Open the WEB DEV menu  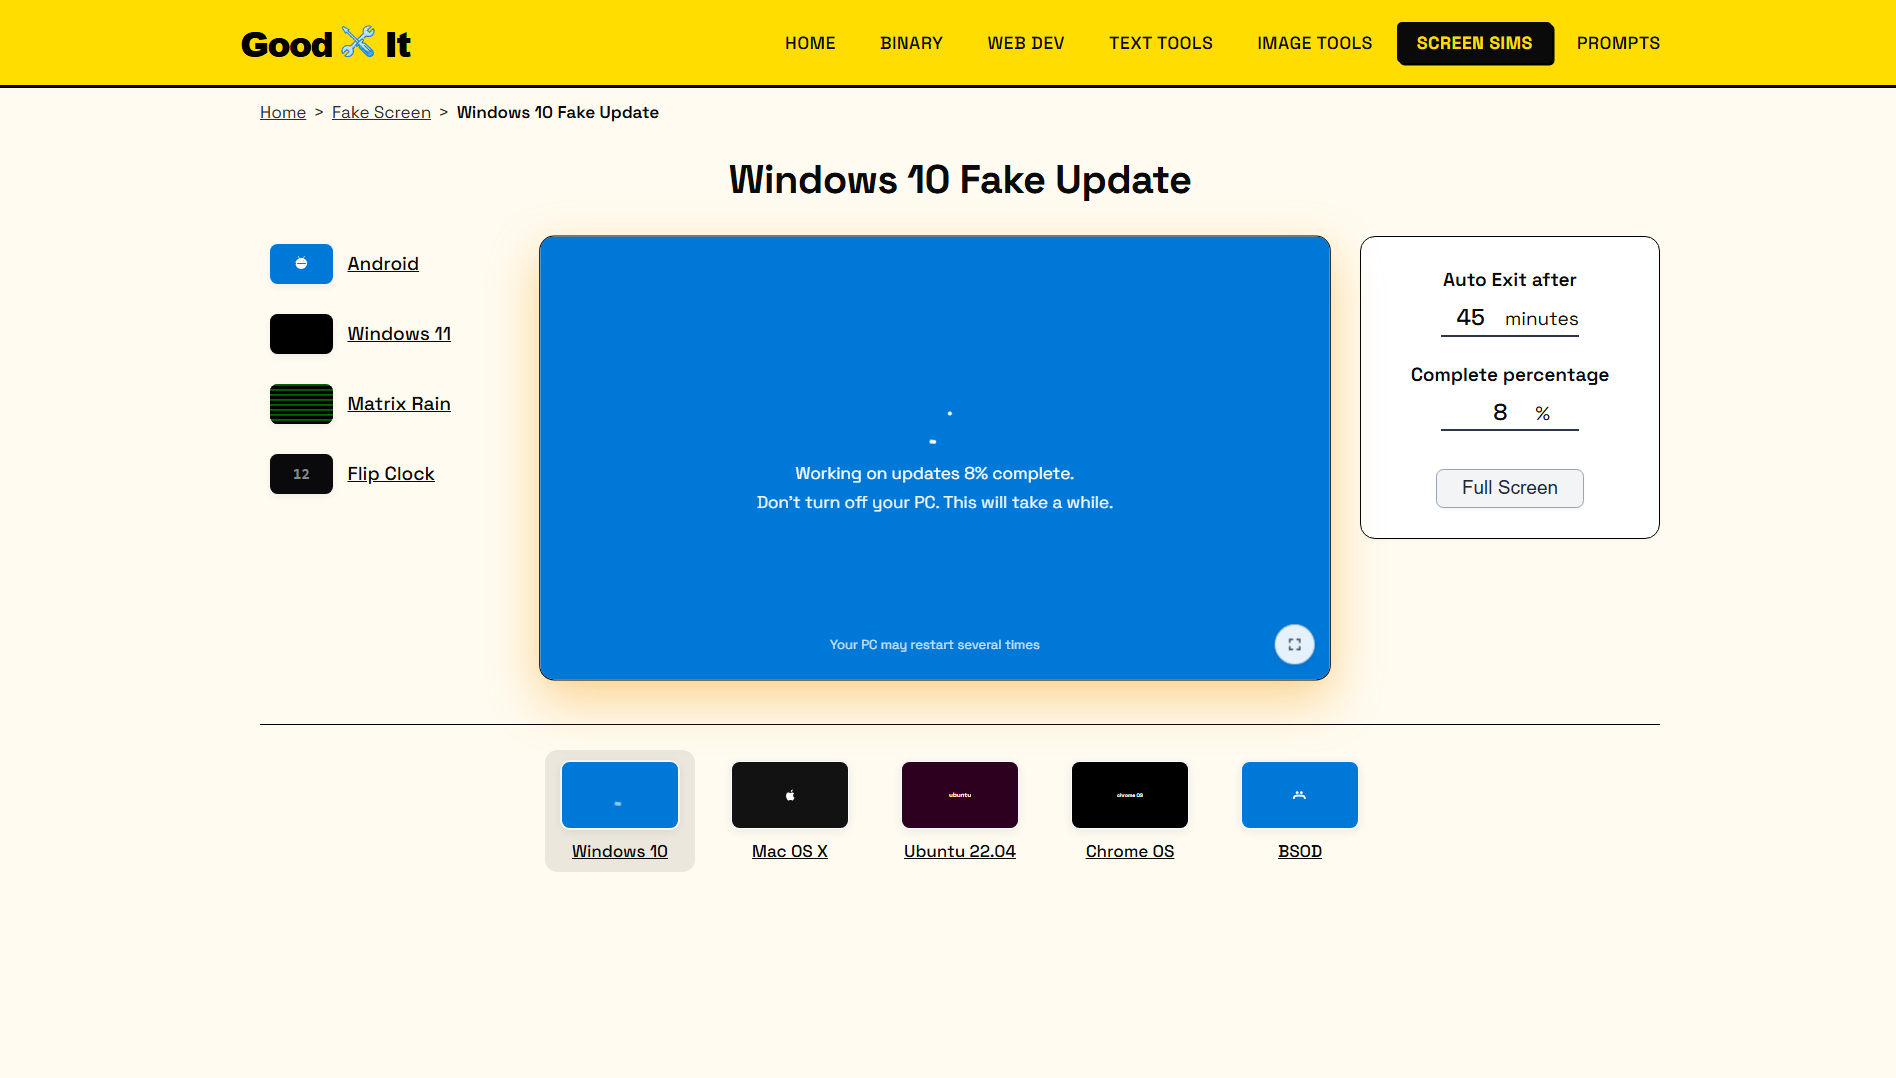[x=1026, y=43]
